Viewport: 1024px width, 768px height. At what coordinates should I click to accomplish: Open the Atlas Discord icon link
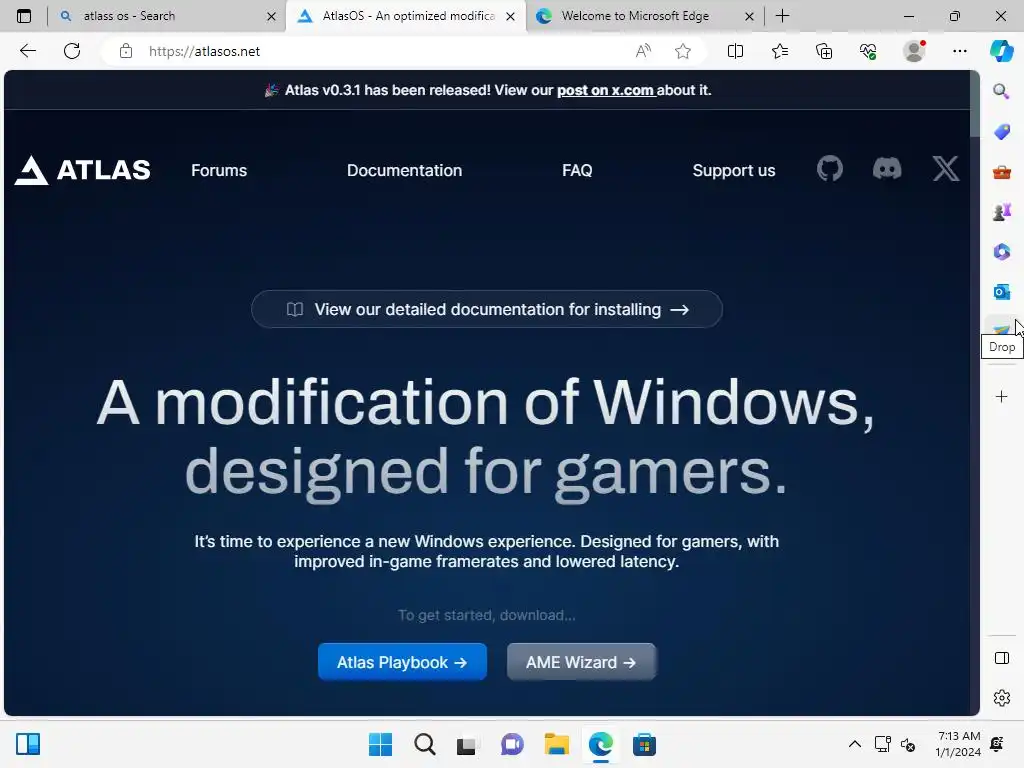887,169
